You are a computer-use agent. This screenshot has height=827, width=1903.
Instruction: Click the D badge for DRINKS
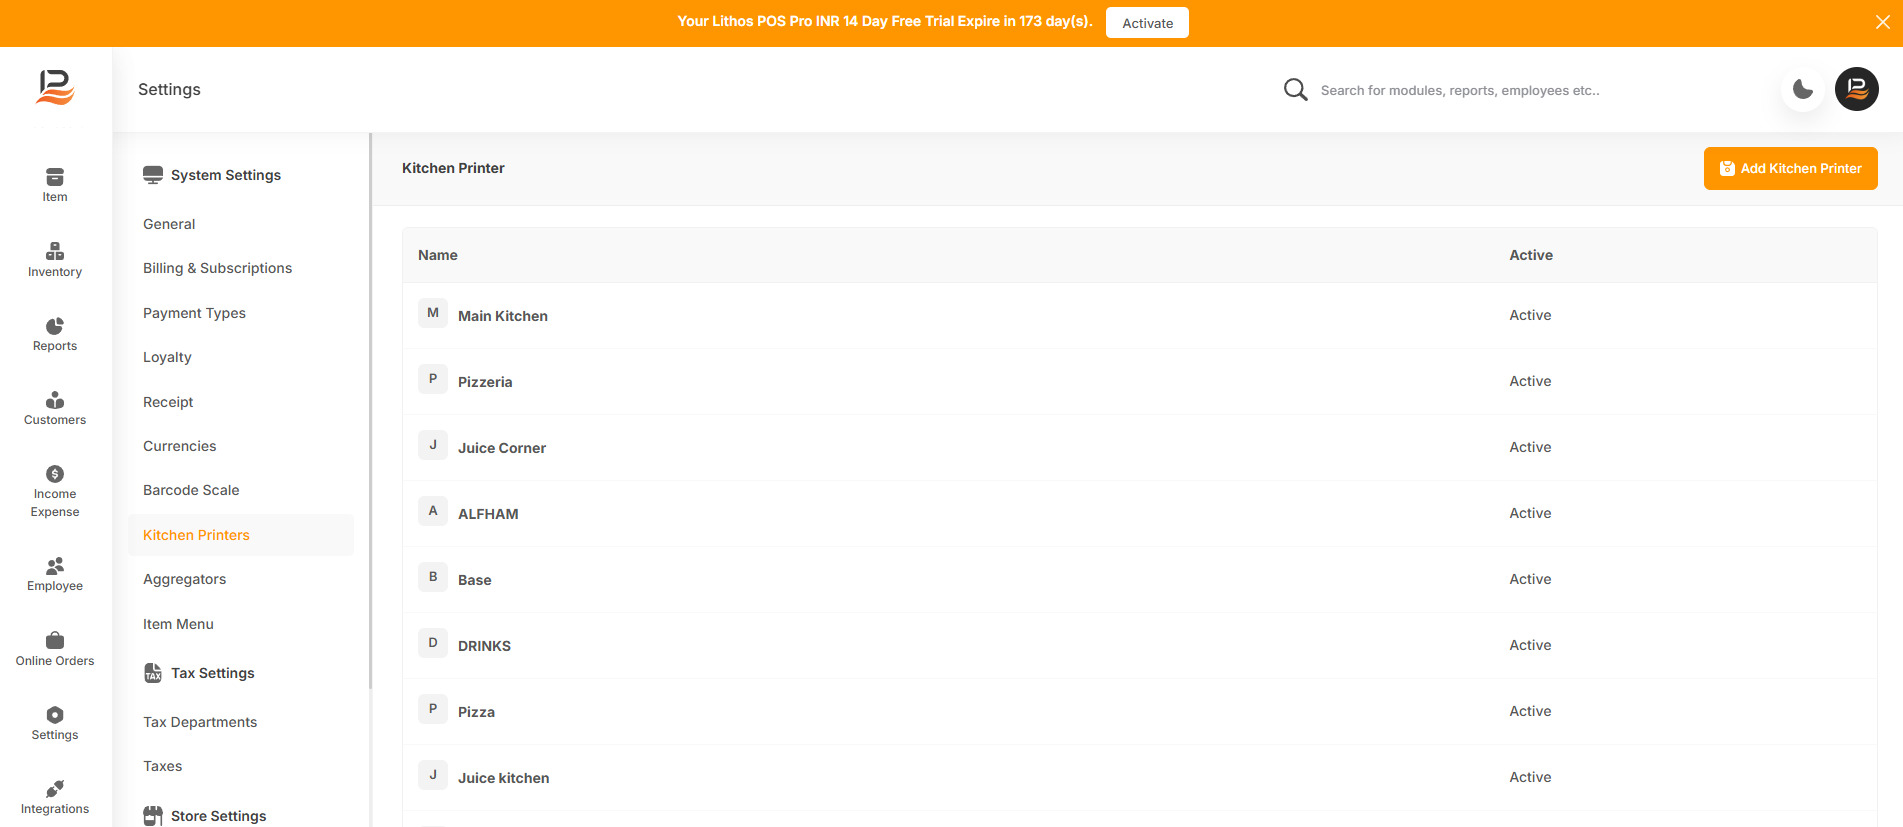coord(433,643)
